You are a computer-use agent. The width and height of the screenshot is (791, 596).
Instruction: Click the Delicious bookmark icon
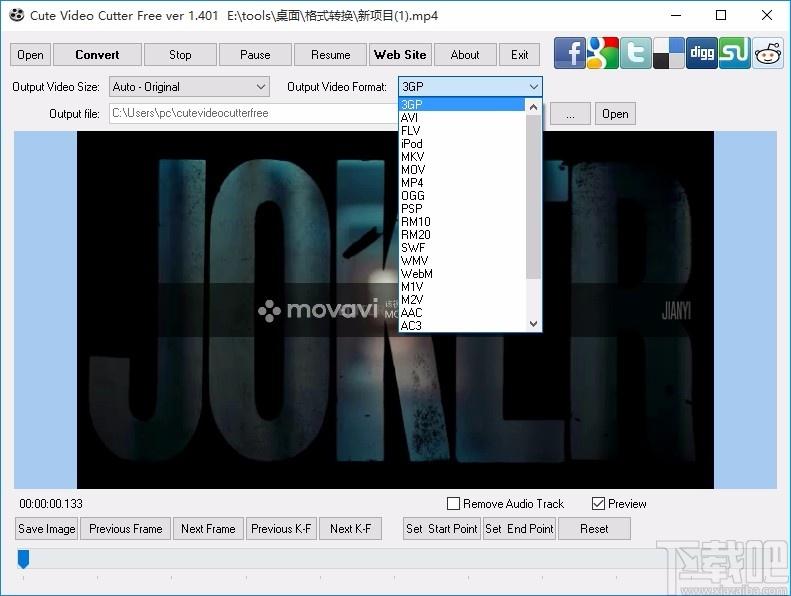pyautogui.click(x=668, y=53)
